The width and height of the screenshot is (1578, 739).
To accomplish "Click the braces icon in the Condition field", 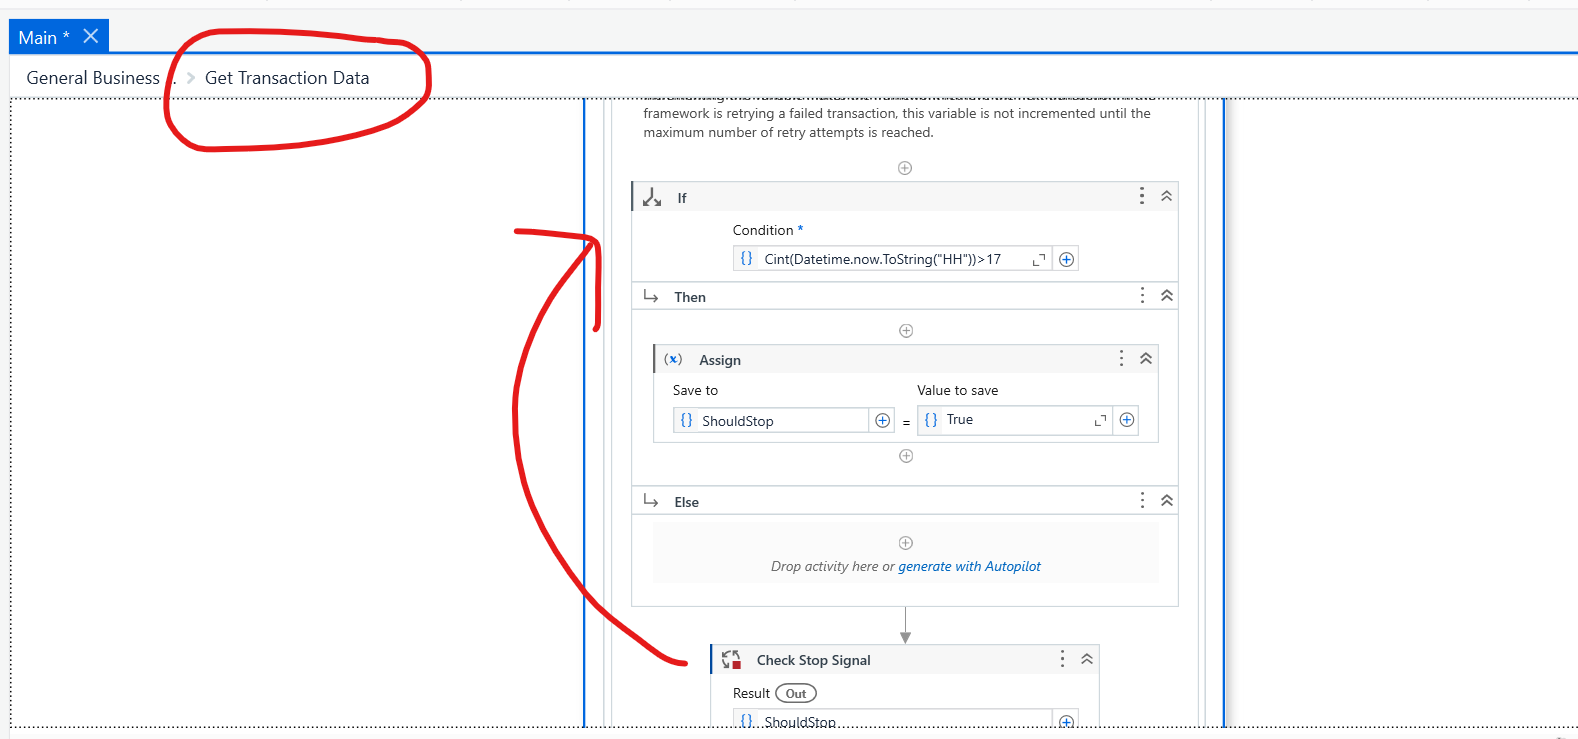I will 746,259.
